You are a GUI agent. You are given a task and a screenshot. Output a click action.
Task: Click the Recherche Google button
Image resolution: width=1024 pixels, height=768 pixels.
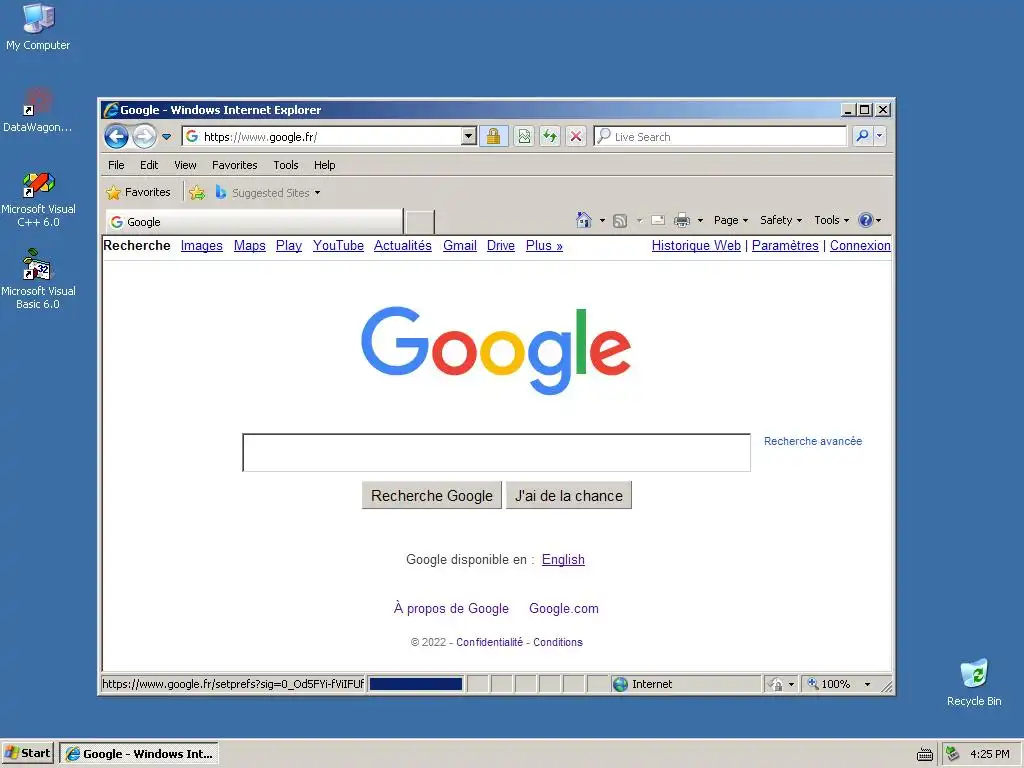click(x=432, y=496)
